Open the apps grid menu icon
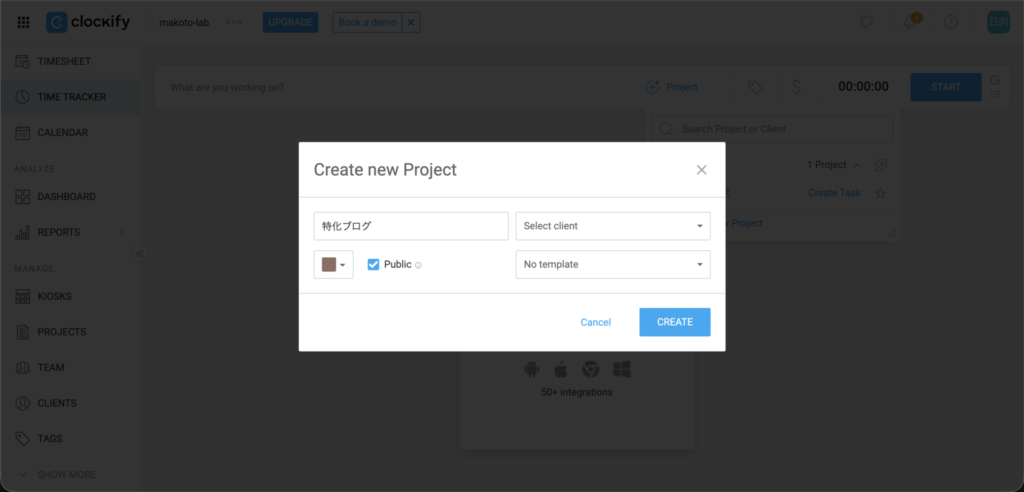 coord(23,22)
